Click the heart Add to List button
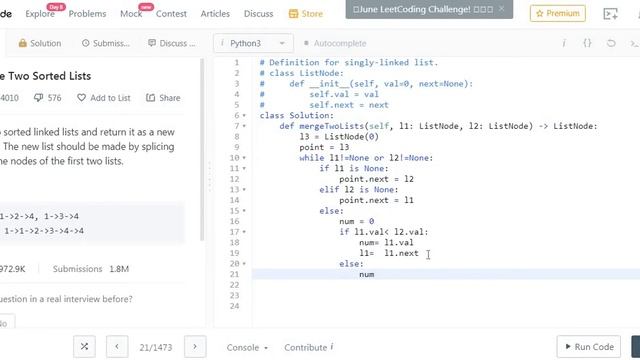Viewport: 640px width, 360px height. point(104,98)
